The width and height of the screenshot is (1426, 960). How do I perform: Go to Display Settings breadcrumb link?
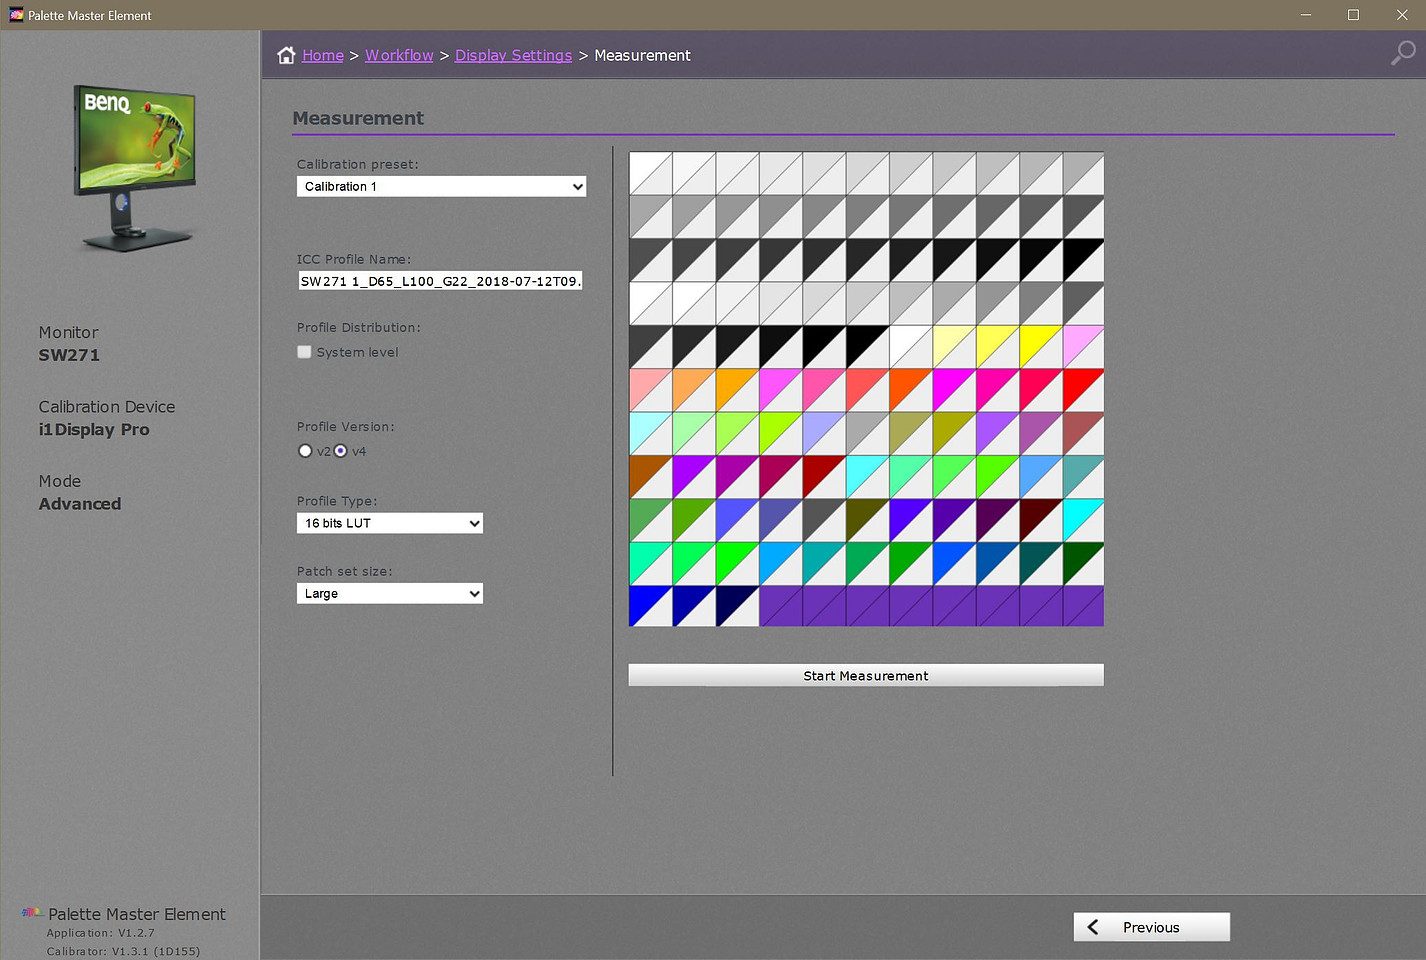click(x=513, y=55)
